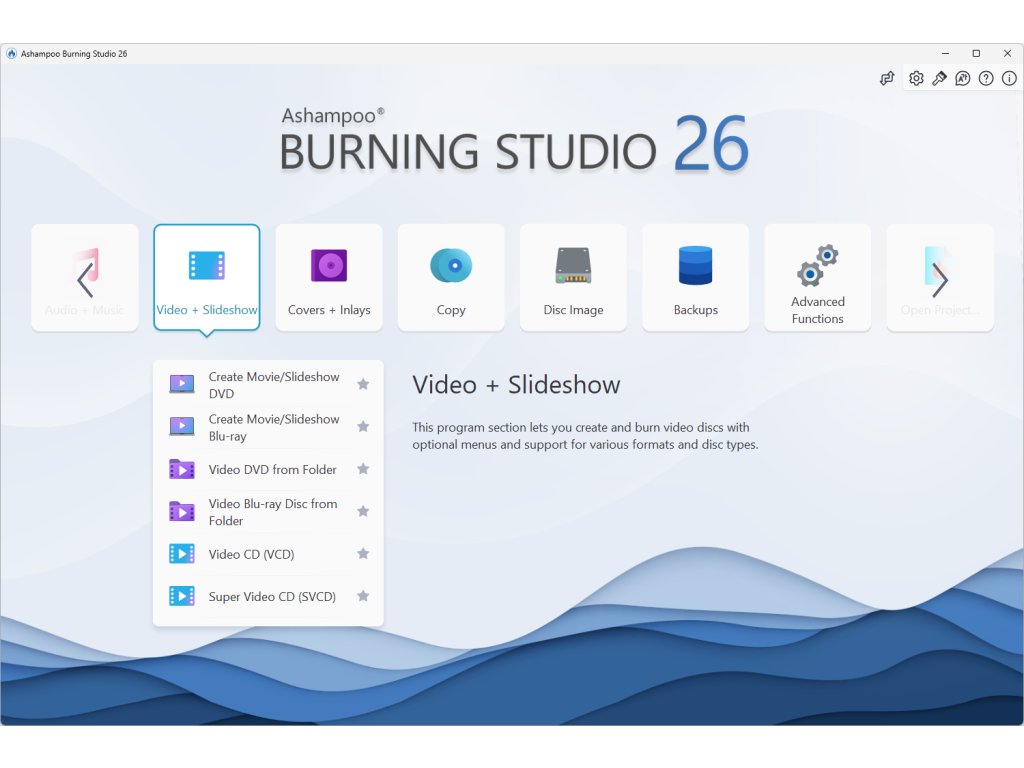The image size is (1024, 768).
Task: Select the Copy disc category
Action: [x=451, y=278]
